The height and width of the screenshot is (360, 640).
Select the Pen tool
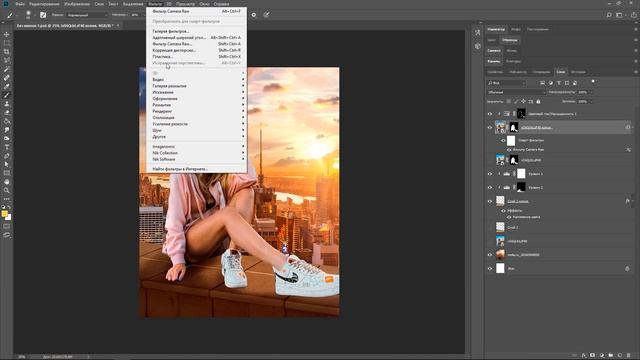[7, 156]
